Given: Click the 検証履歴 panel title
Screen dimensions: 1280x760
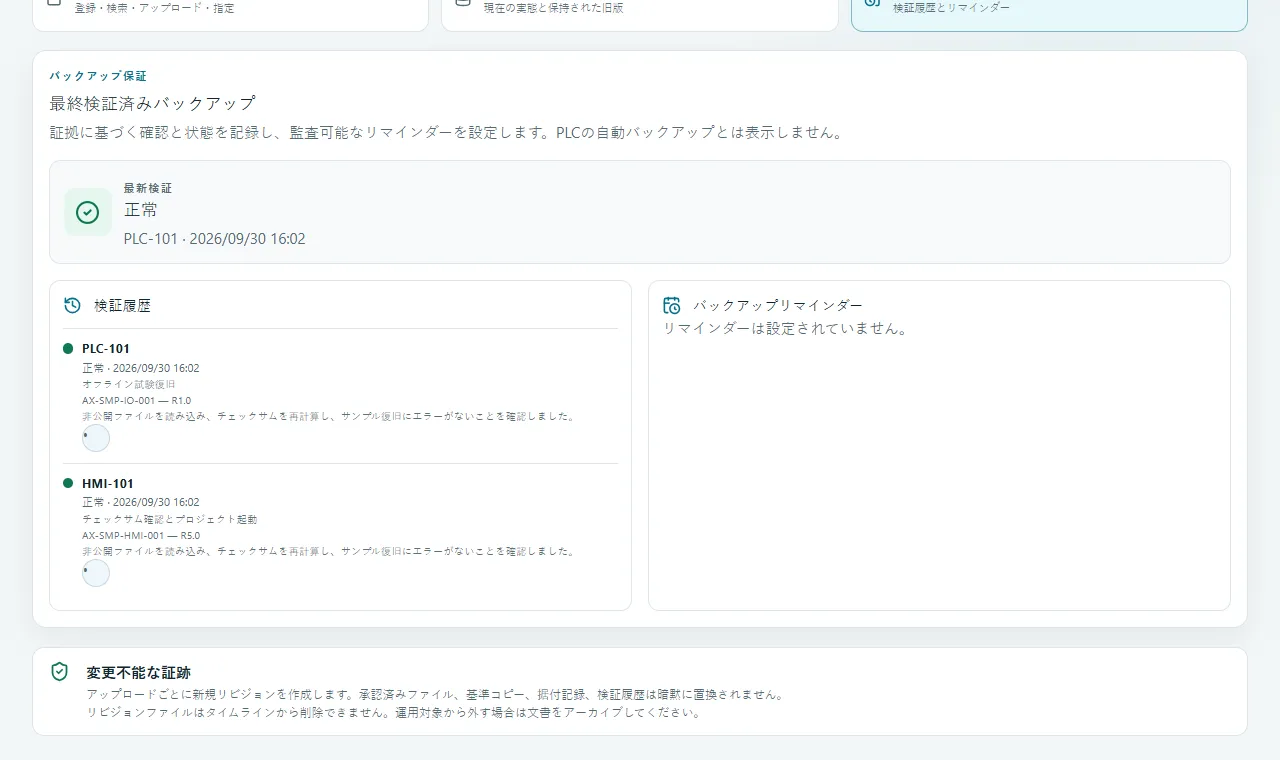Looking at the screenshot, I should click(122, 306).
